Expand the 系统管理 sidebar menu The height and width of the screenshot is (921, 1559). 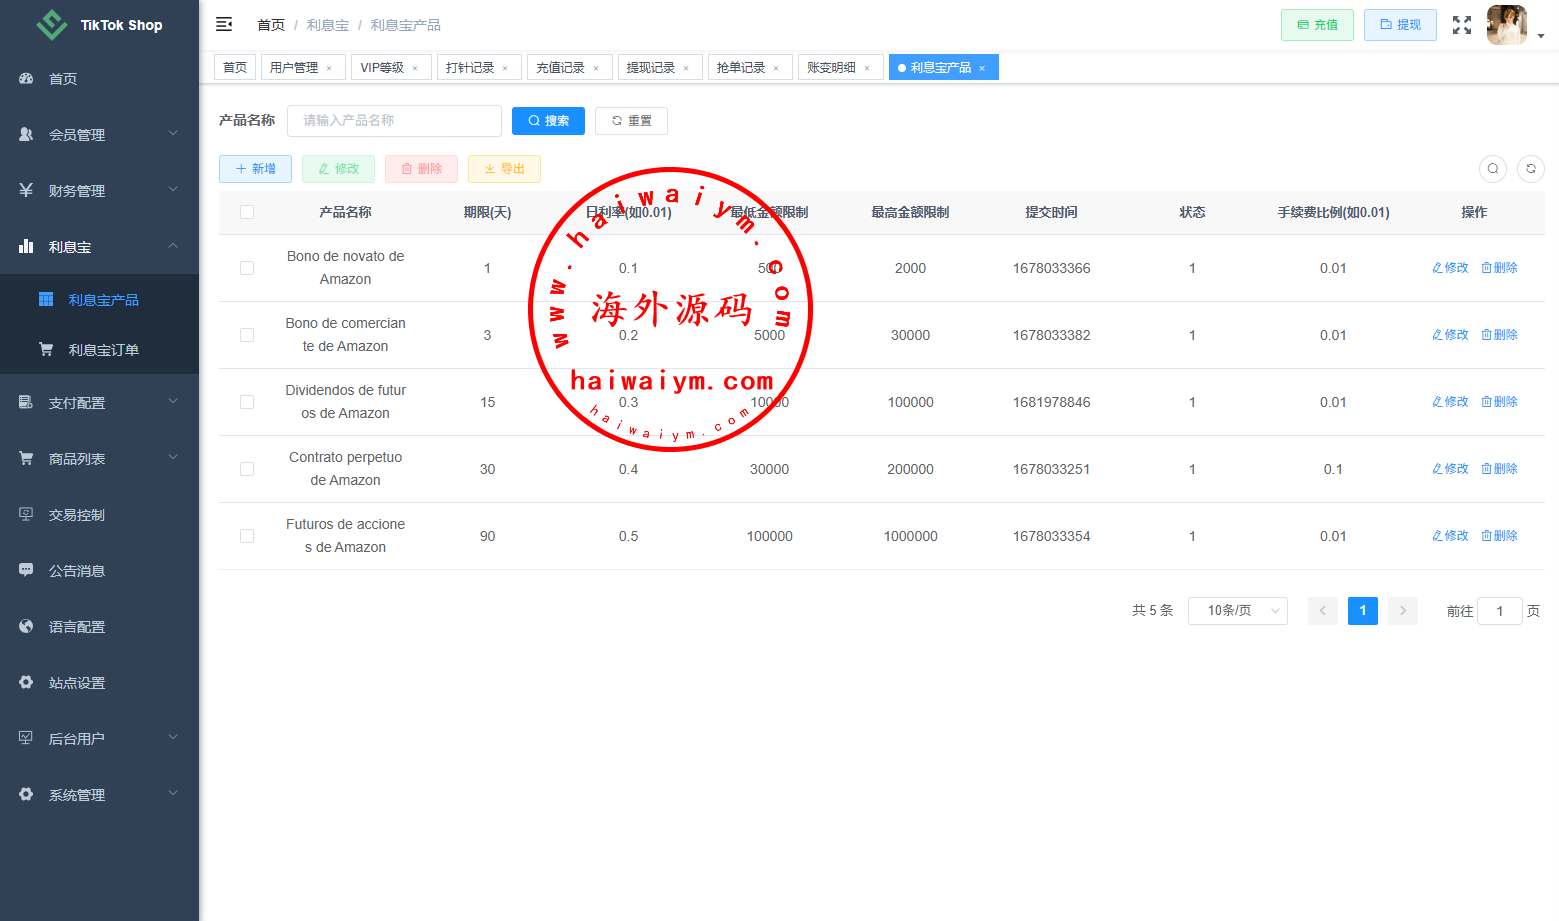coord(173,793)
